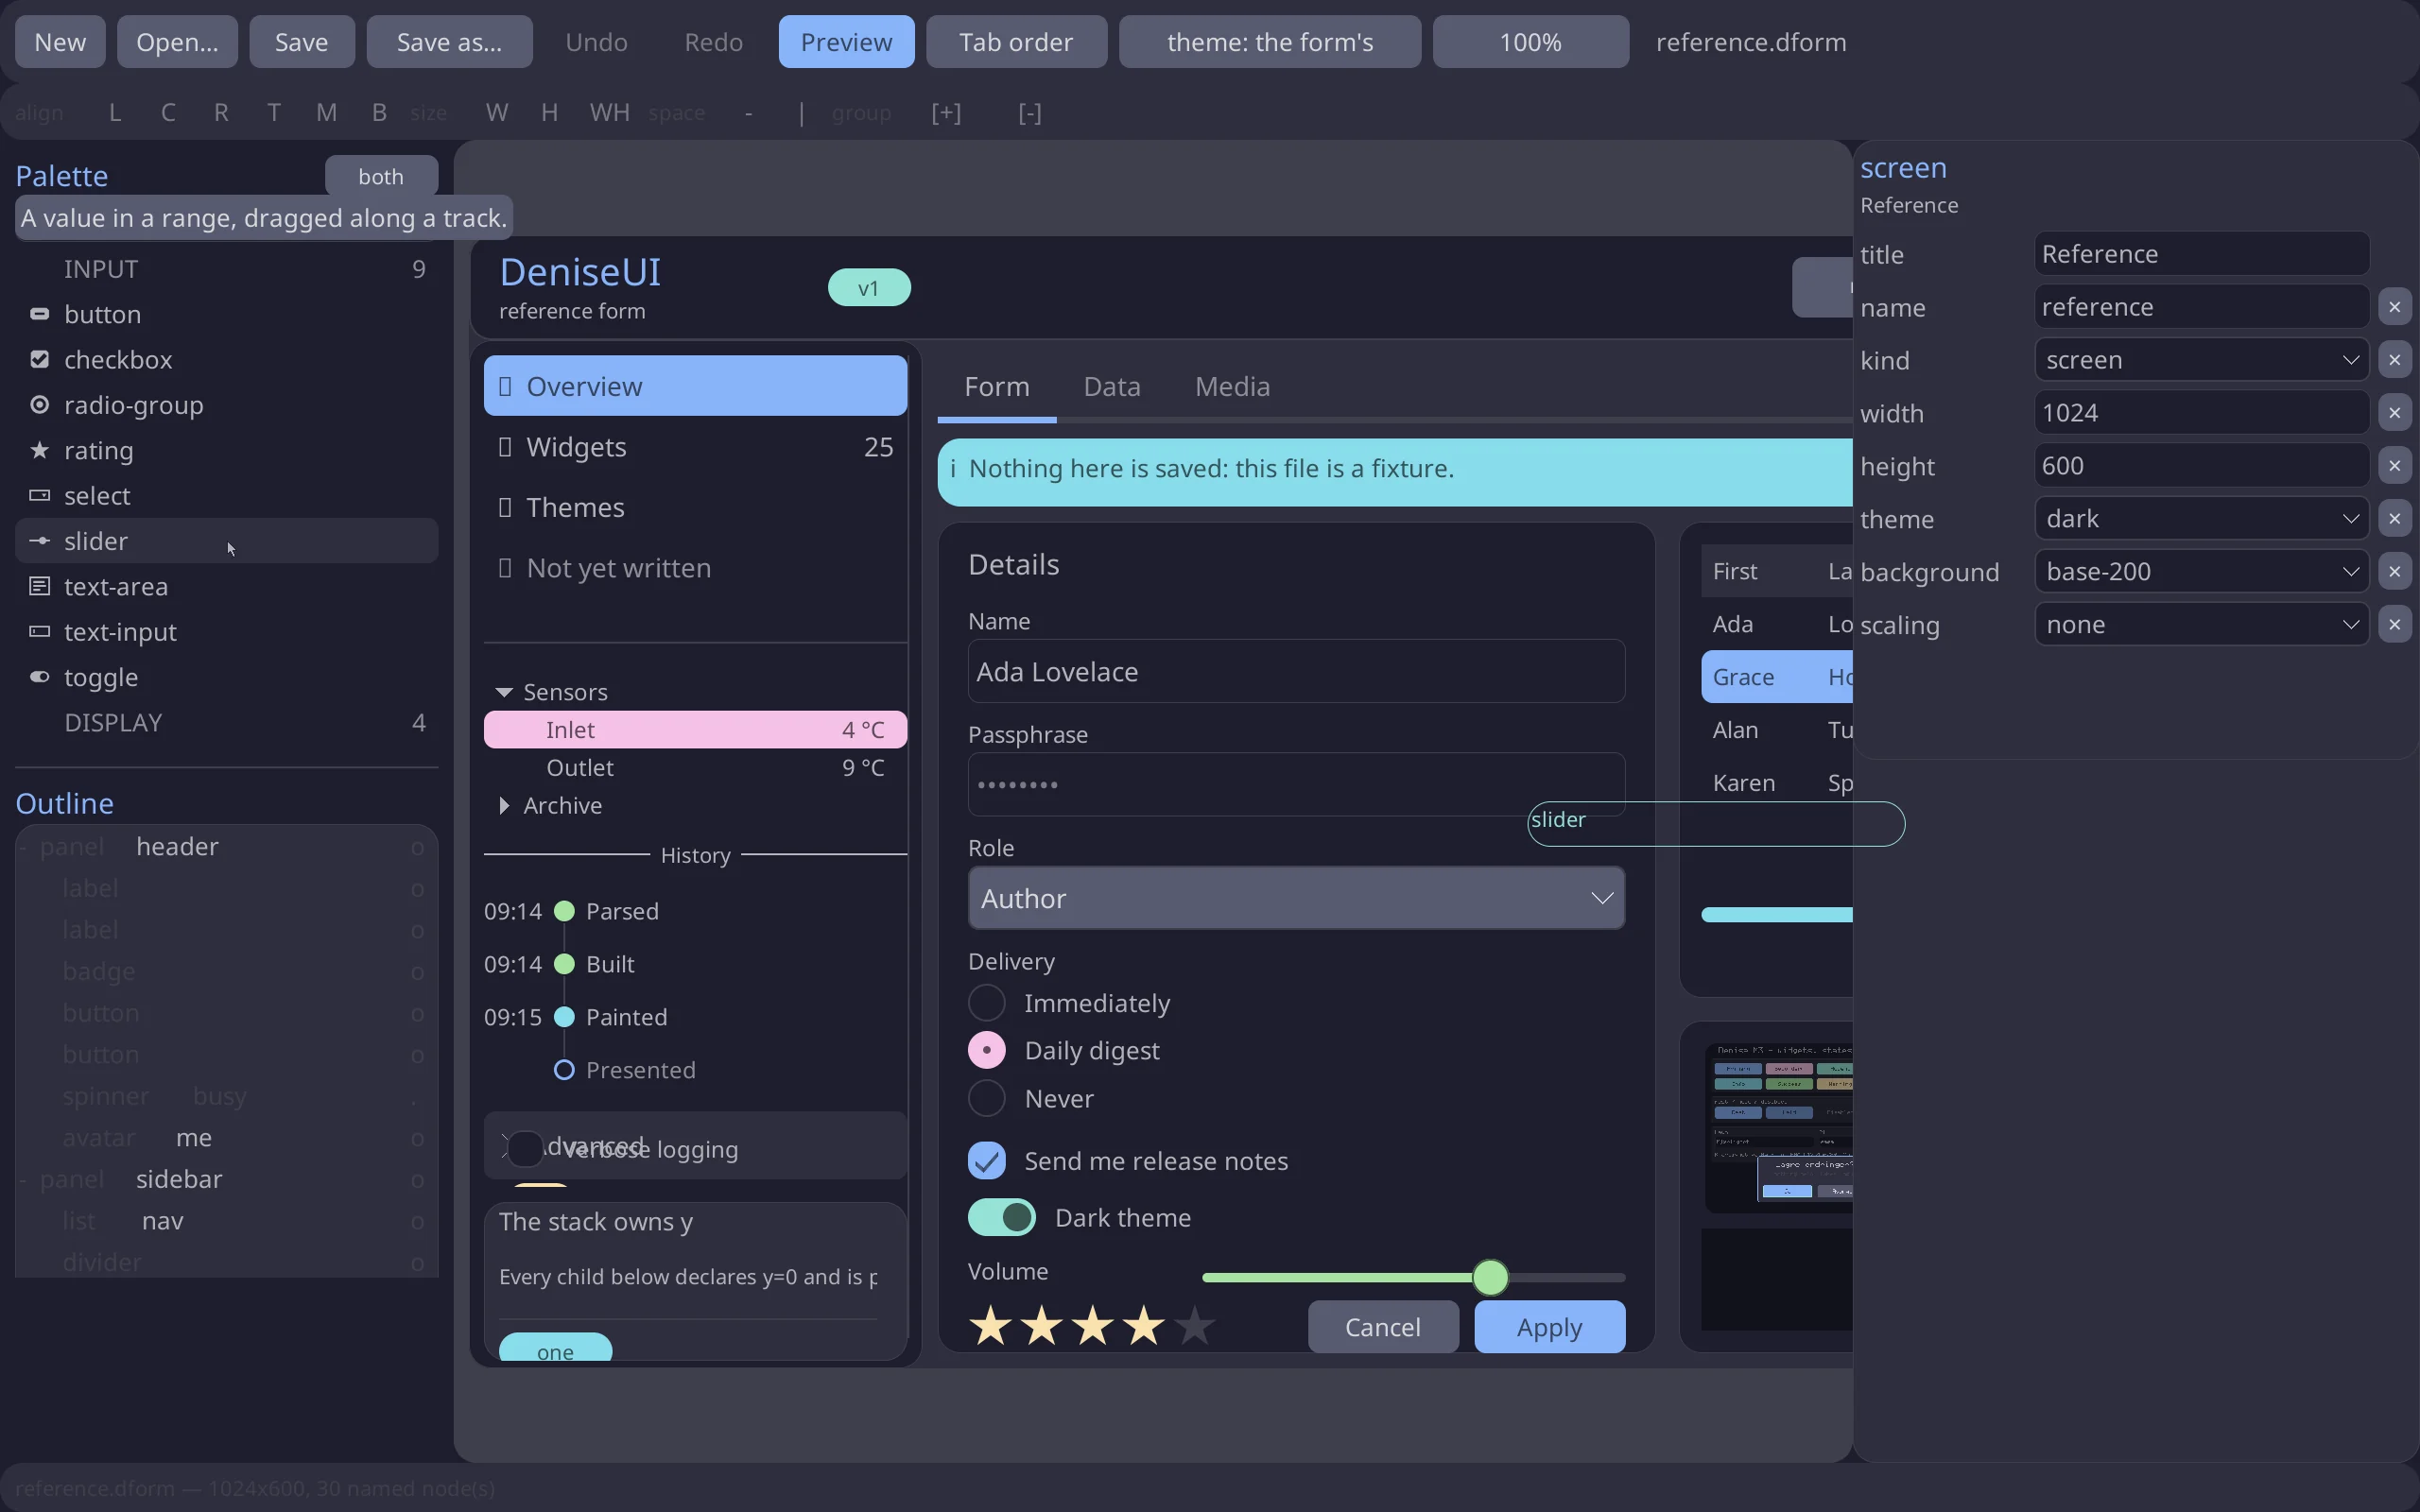Click the Tab order button
2420x1512 pixels.
click(1016, 42)
